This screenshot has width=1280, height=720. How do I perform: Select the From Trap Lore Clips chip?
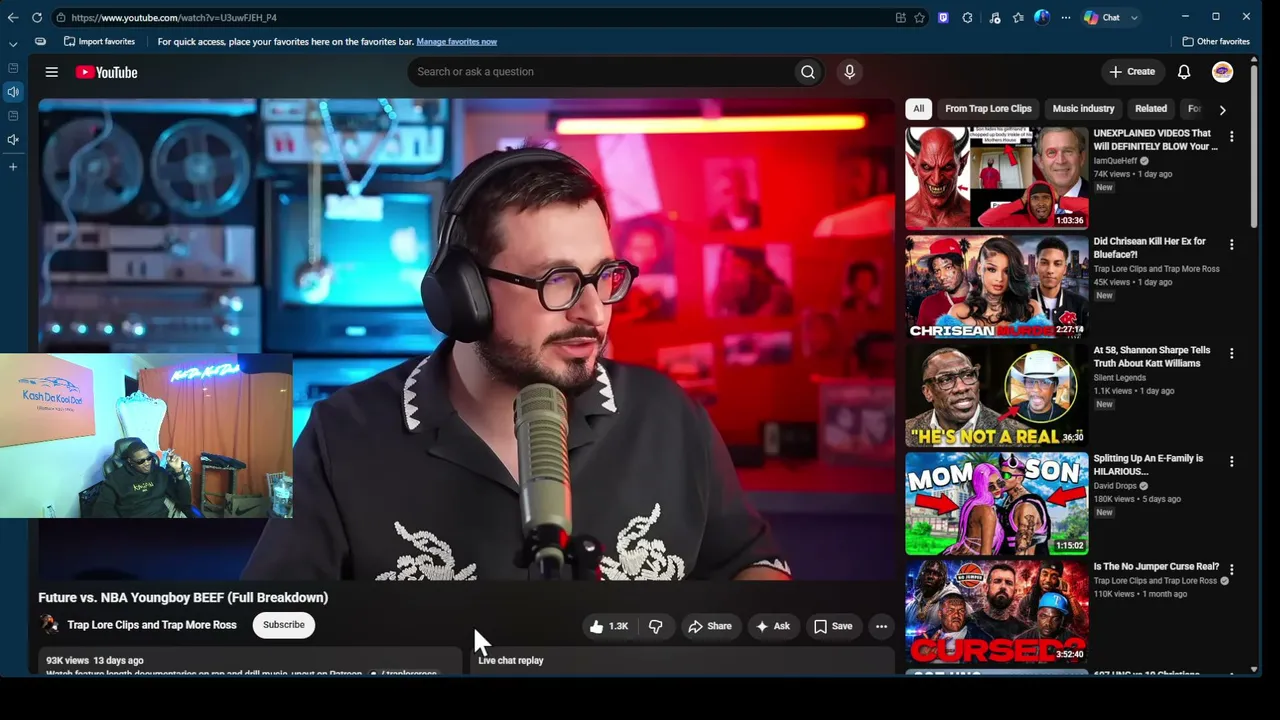point(988,109)
